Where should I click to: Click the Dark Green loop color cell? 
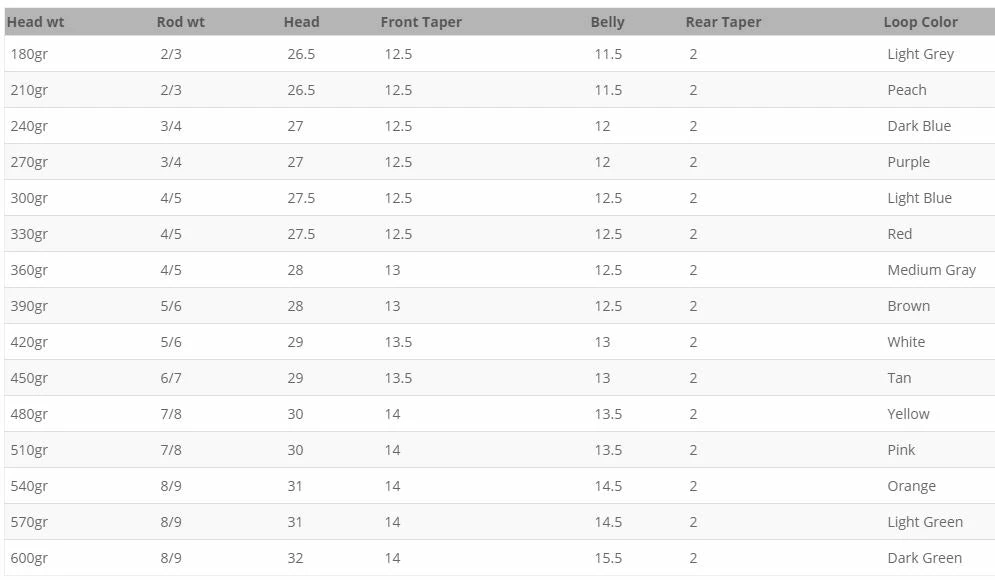pyautogui.click(x=924, y=558)
